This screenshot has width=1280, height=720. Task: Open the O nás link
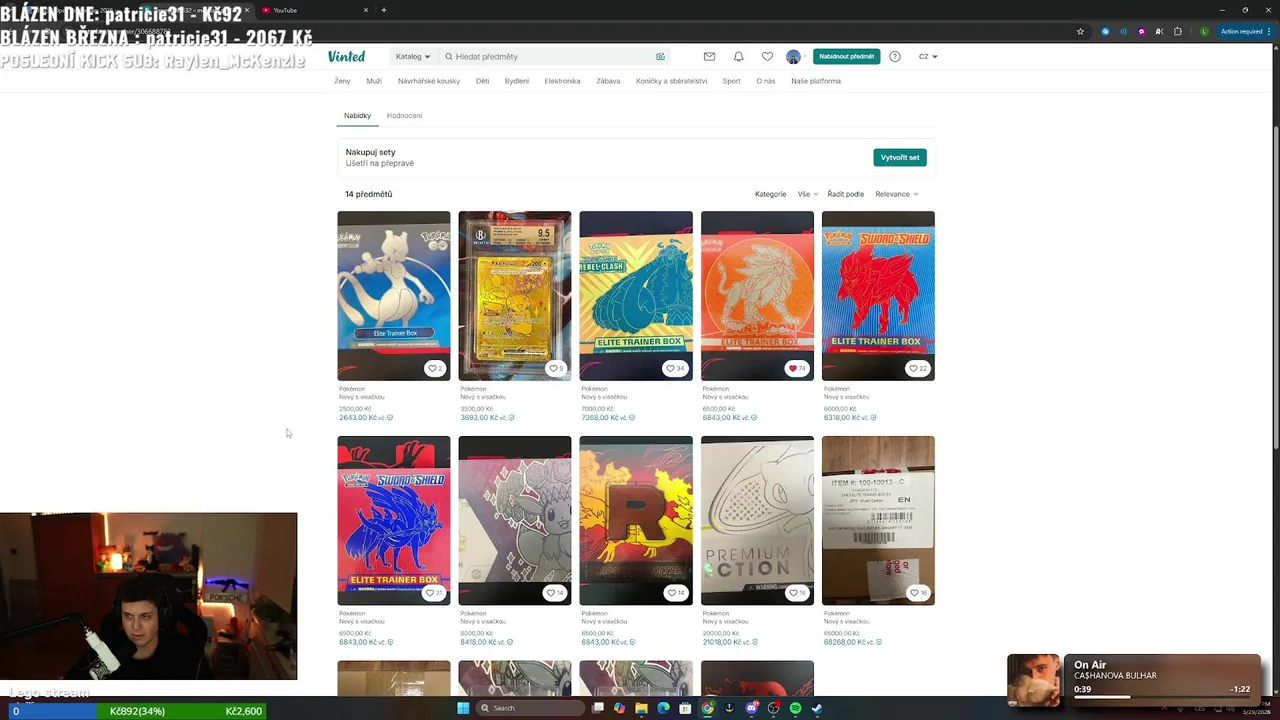(x=766, y=81)
